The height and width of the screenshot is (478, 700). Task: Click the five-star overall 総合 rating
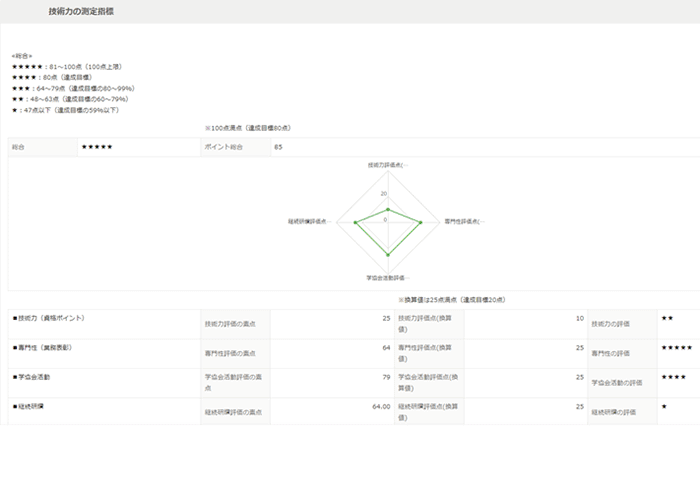[98, 147]
